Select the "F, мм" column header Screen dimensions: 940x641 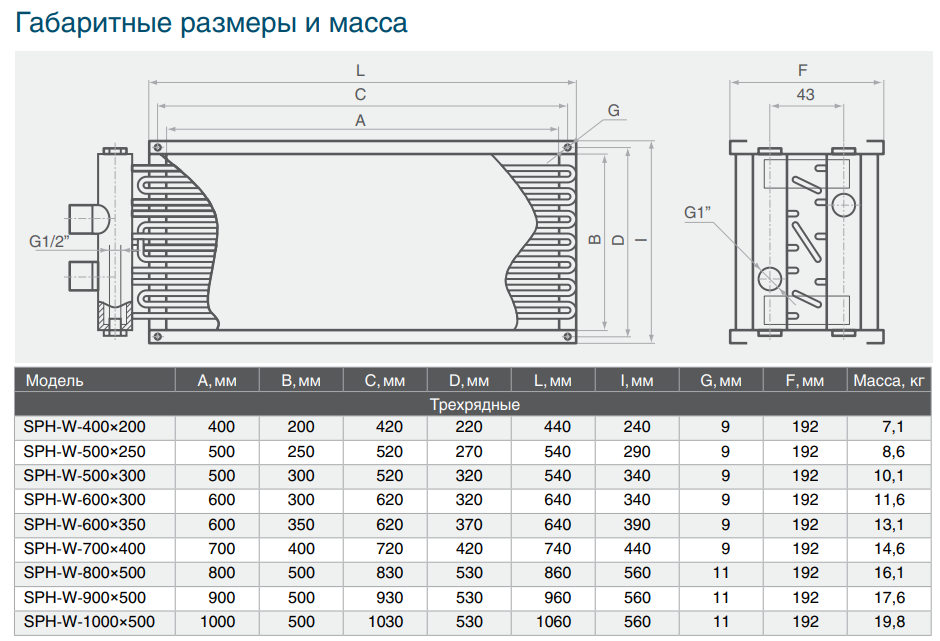805,380
